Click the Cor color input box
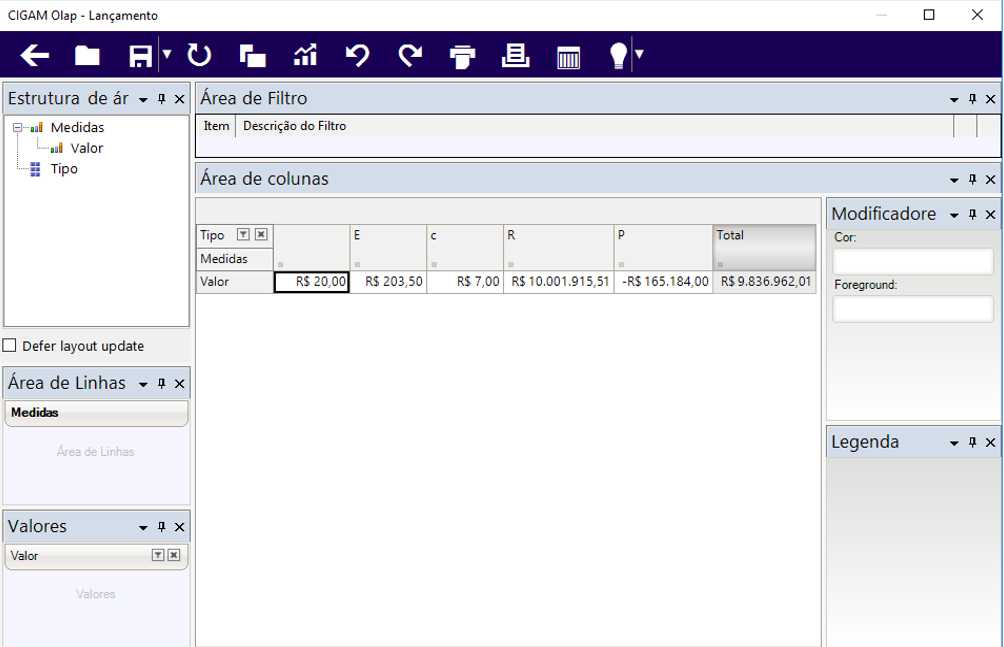This screenshot has width=1004, height=647. pyautogui.click(x=912, y=262)
